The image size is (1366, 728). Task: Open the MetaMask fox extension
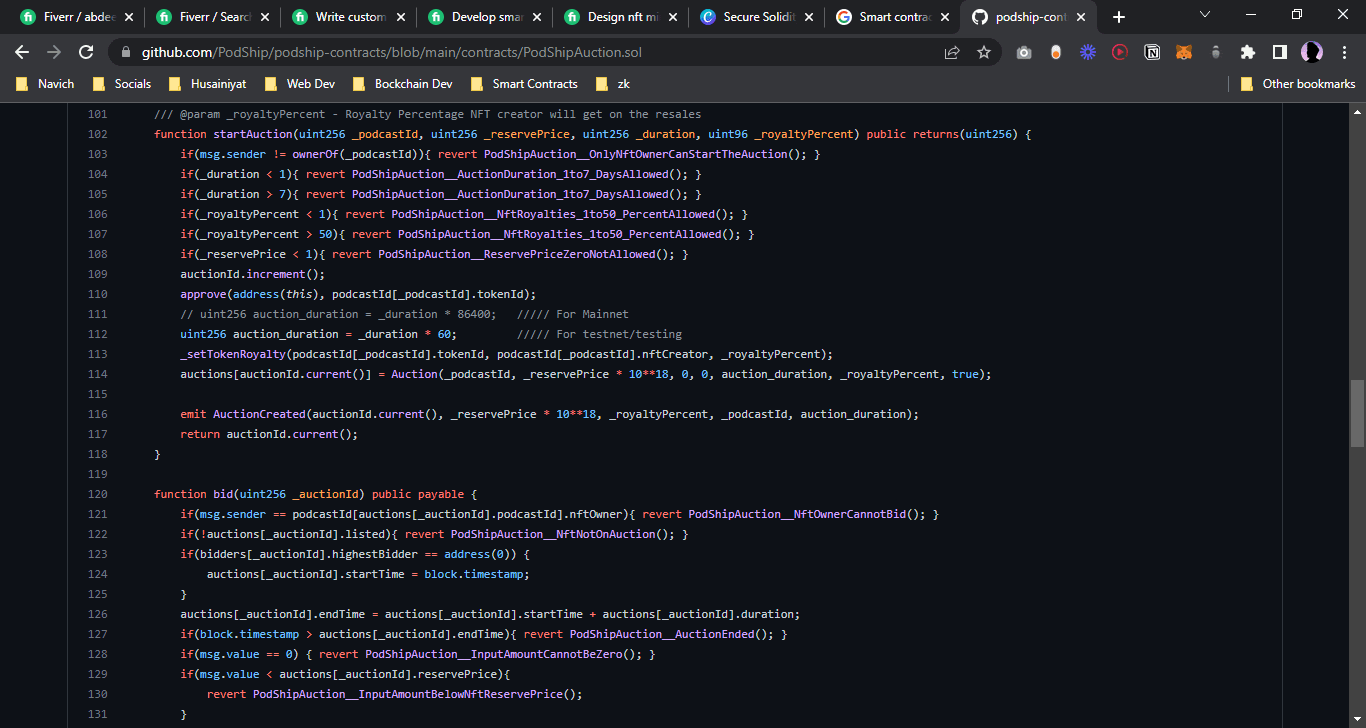point(1183,52)
